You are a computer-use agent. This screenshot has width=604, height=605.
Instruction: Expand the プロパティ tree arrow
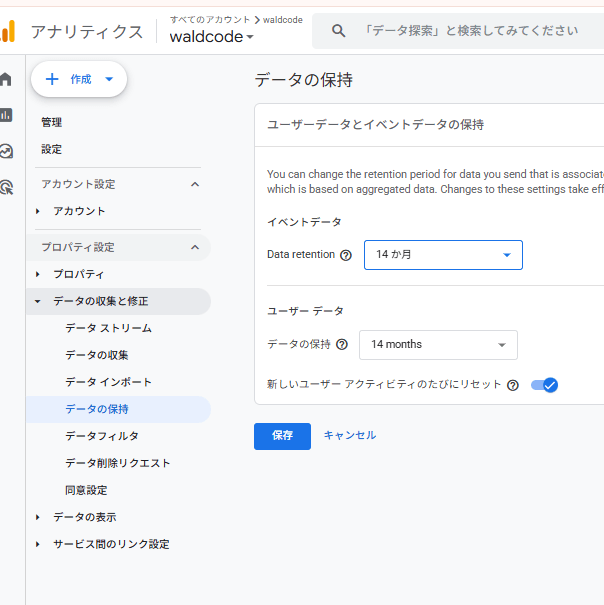(x=37, y=274)
